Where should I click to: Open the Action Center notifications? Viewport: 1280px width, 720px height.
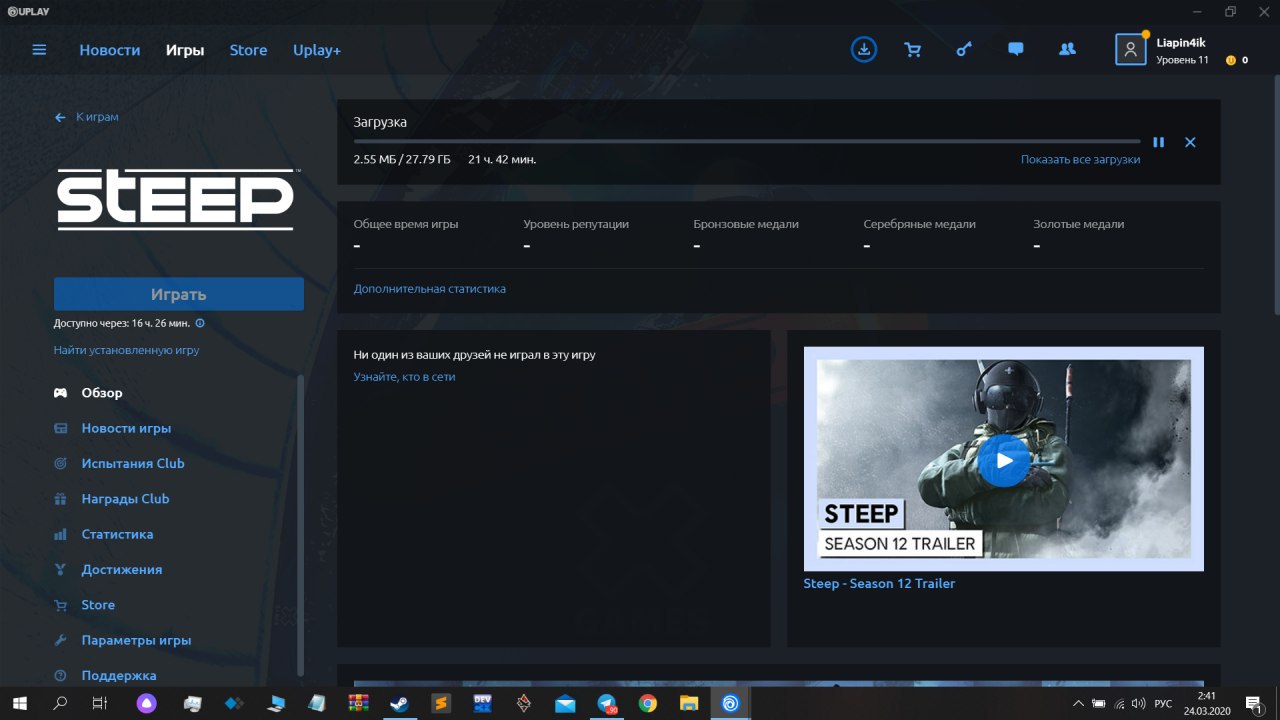[1254, 704]
